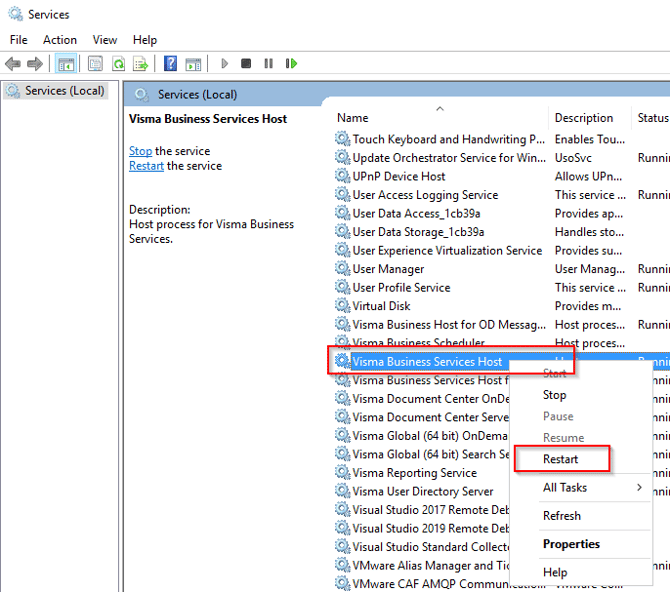The image size is (670, 592).
Task: Click the Forward arrow toolbar icon
Action: (x=35, y=64)
